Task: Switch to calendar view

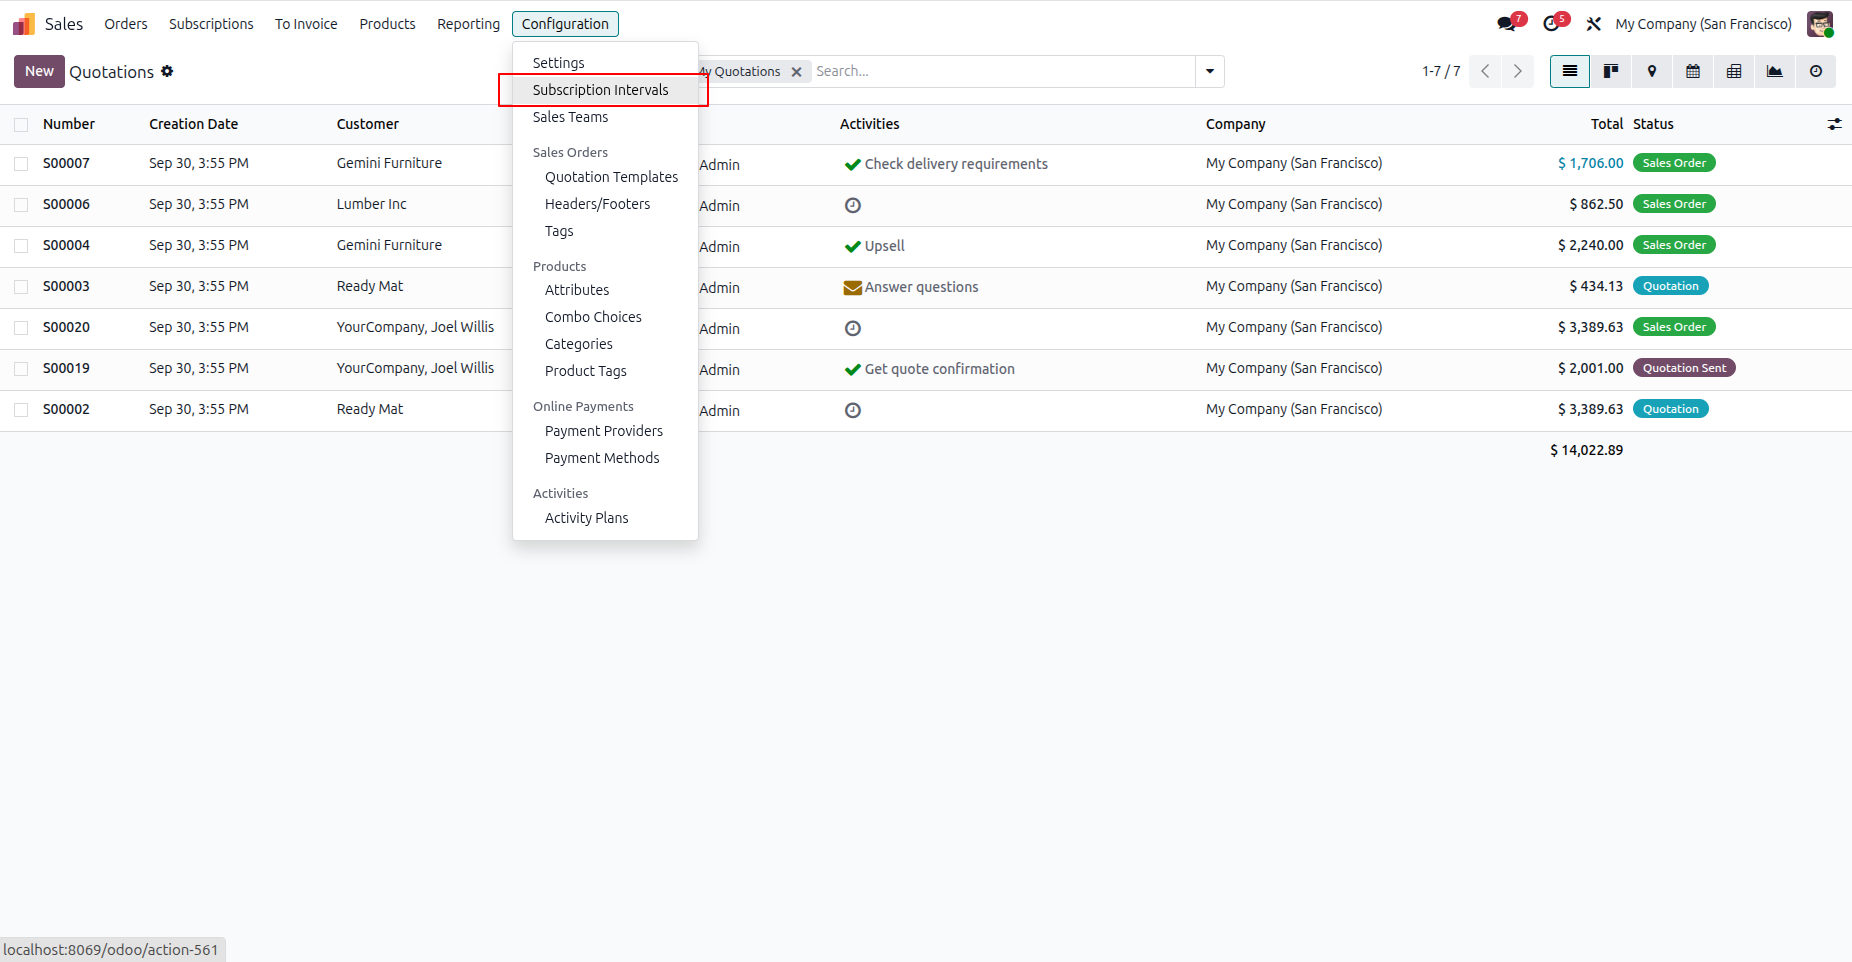Action: point(1693,71)
